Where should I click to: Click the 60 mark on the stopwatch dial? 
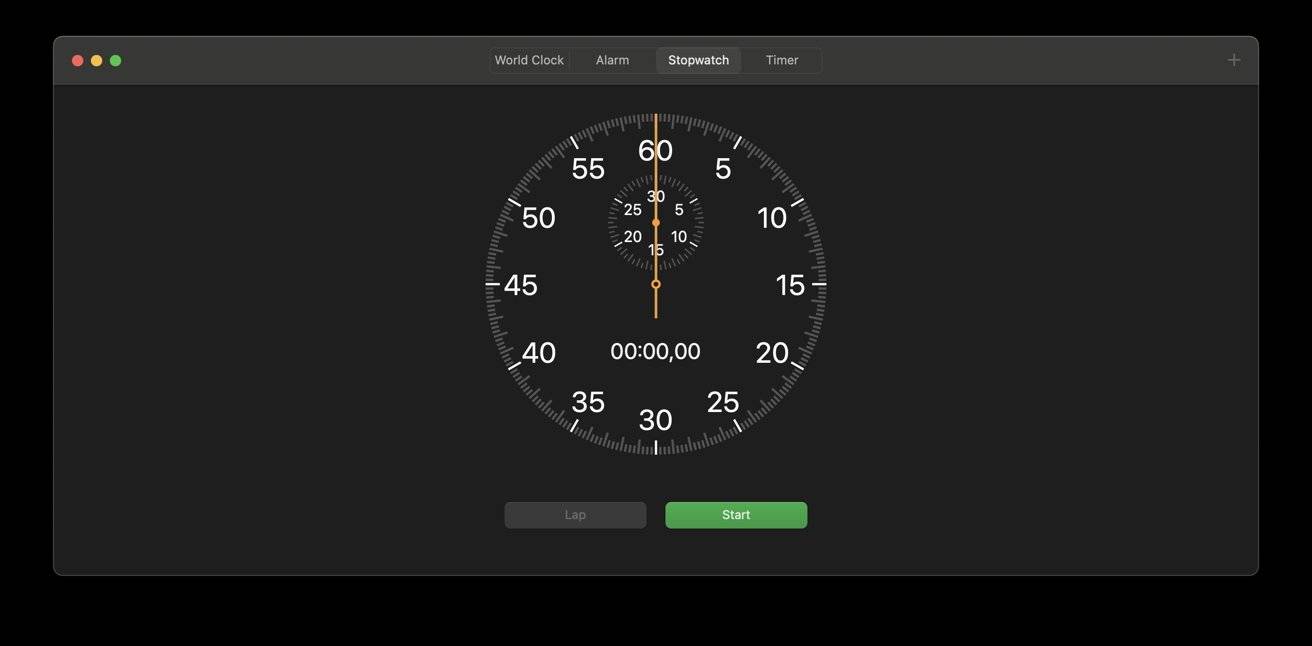click(656, 151)
